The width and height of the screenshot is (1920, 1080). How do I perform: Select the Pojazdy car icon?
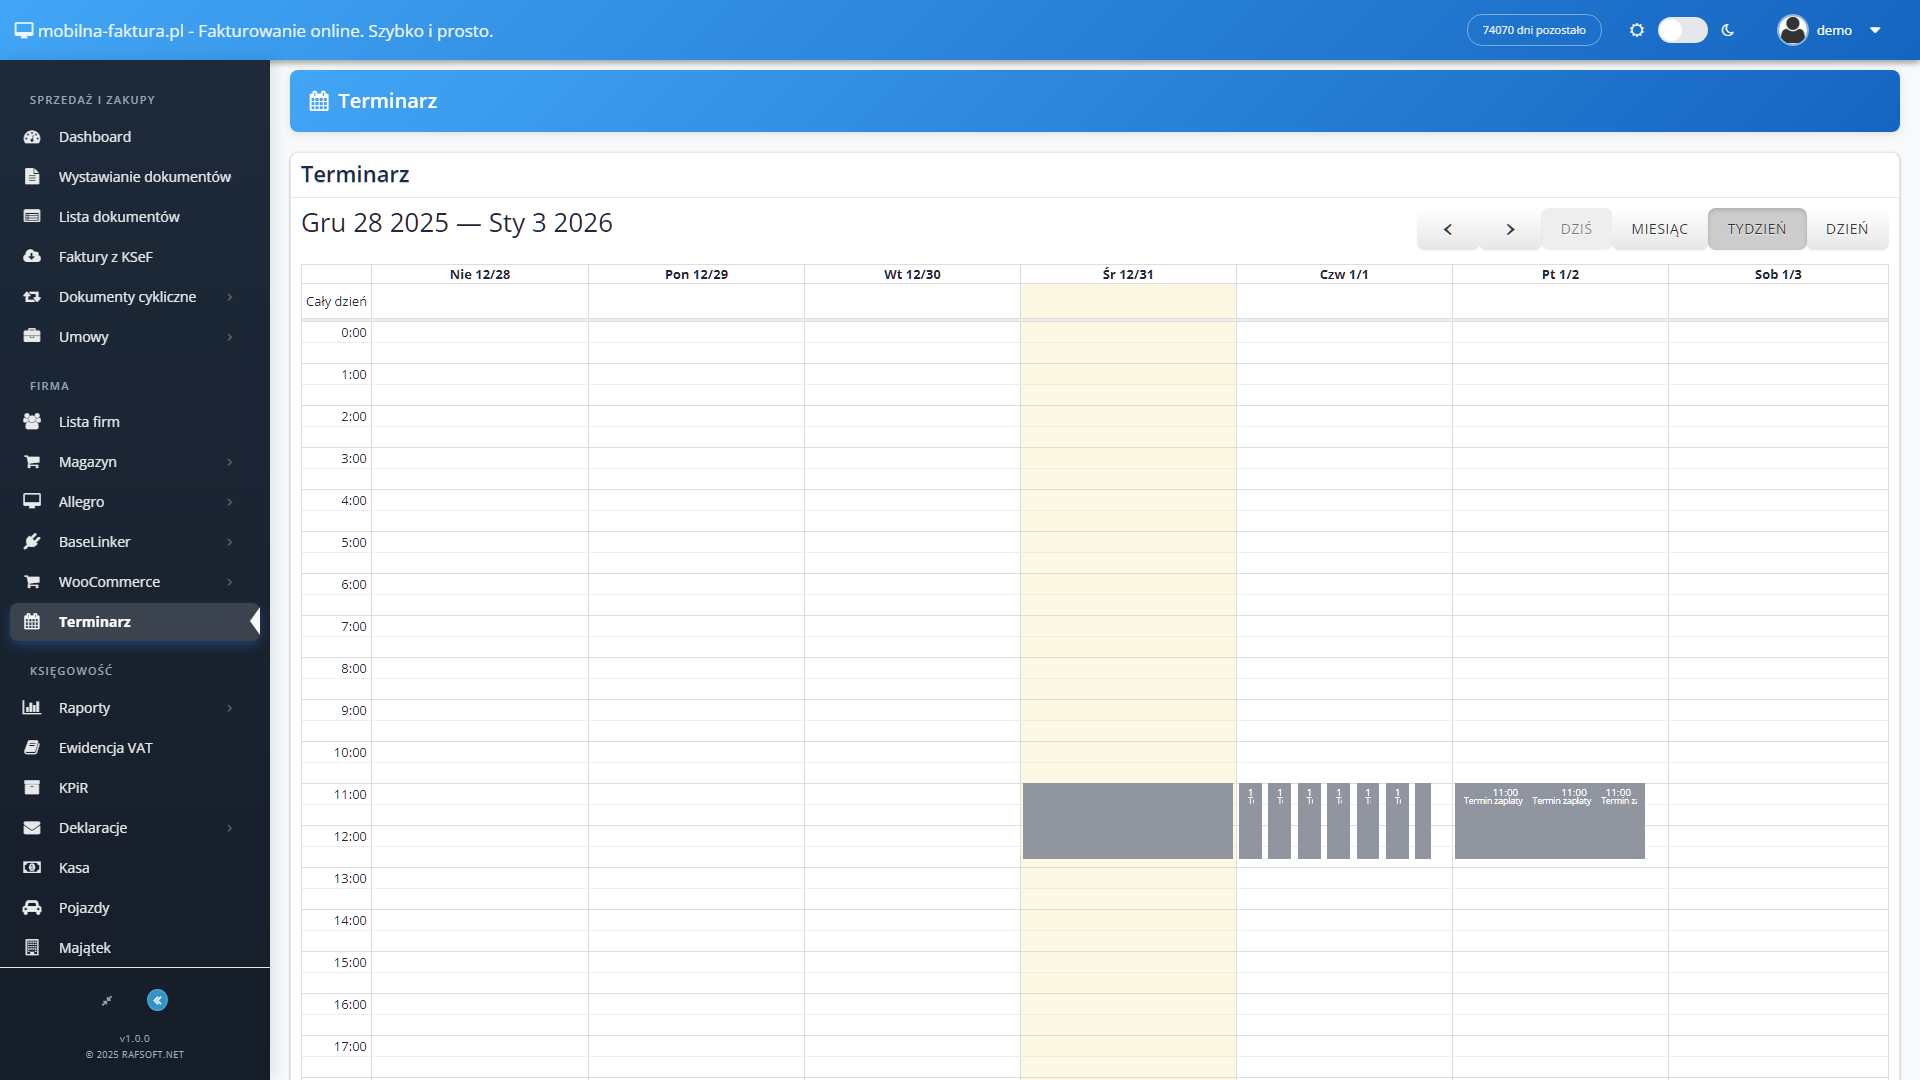click(32, 908)
